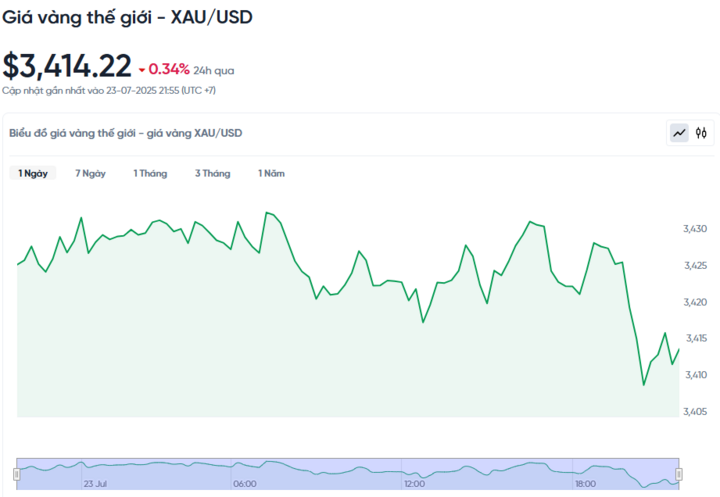This screenshot has height=497, width=720.
Task: Click the red down arrow beside 0.34%
Action: pyautogui.click(x=142, y=70)
